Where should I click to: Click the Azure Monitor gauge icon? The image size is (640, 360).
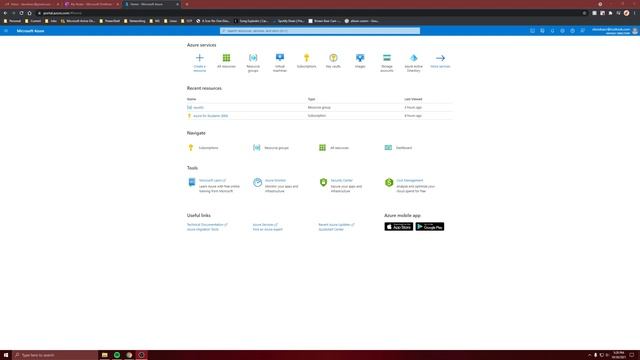(258, 182)
